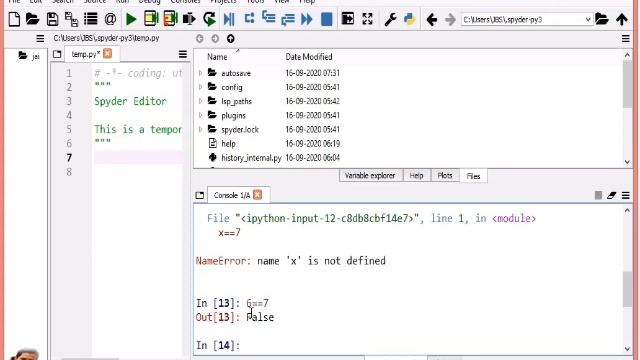The width and height of the screenshot is (640, 360).
Task: Expand the autosave folder
Action: coord(200,73)
